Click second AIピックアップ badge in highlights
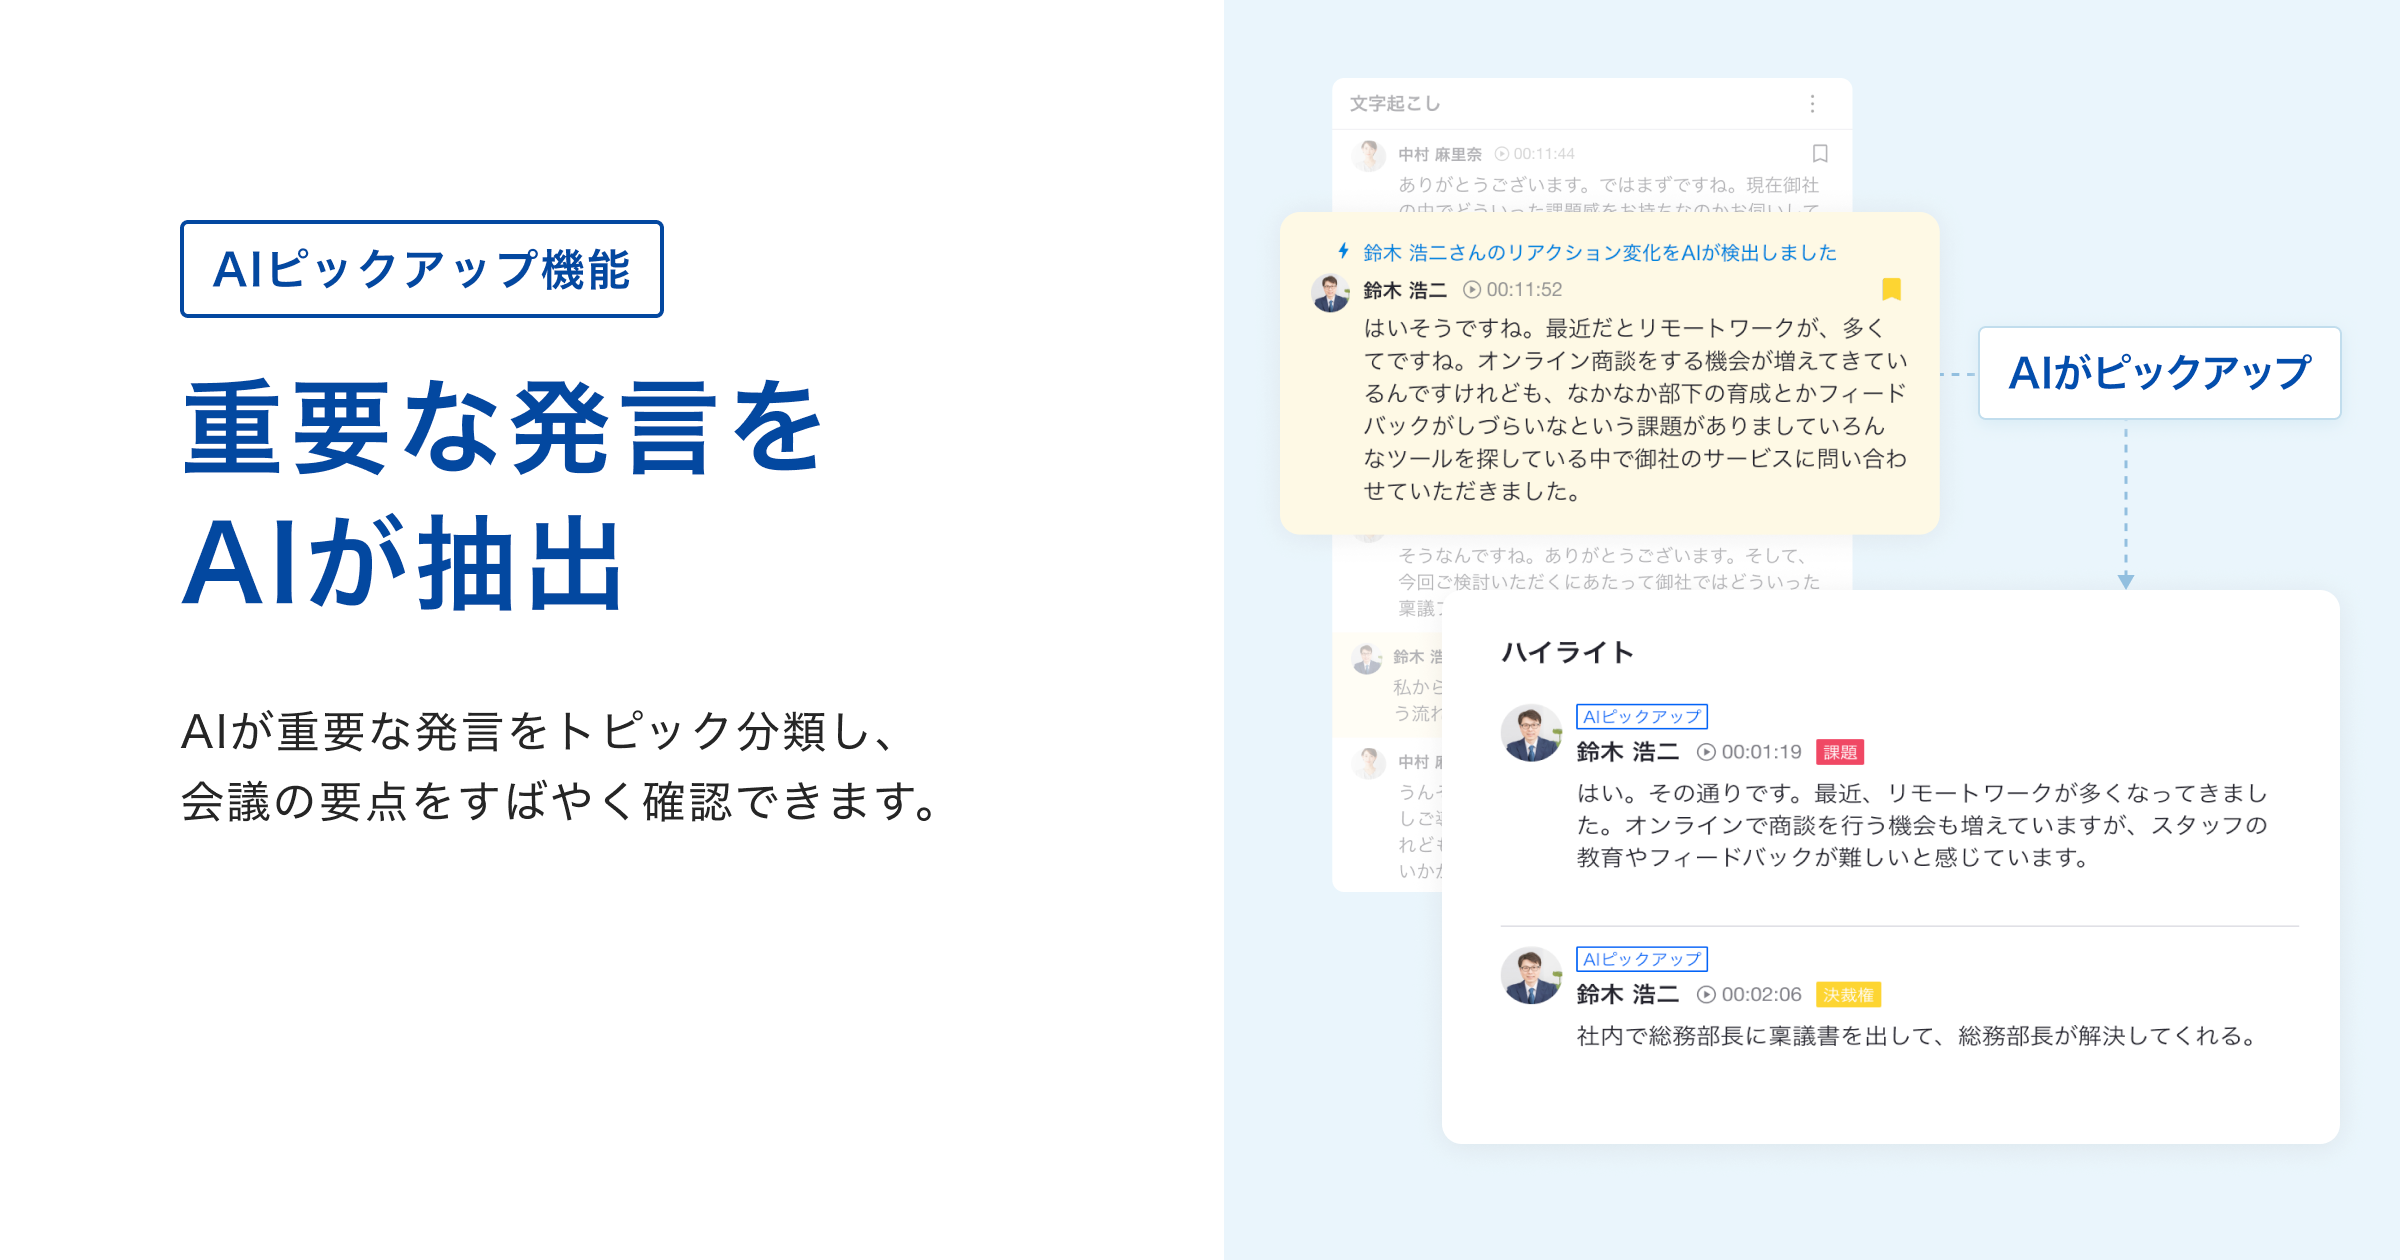 click(x=1642, y=959)
